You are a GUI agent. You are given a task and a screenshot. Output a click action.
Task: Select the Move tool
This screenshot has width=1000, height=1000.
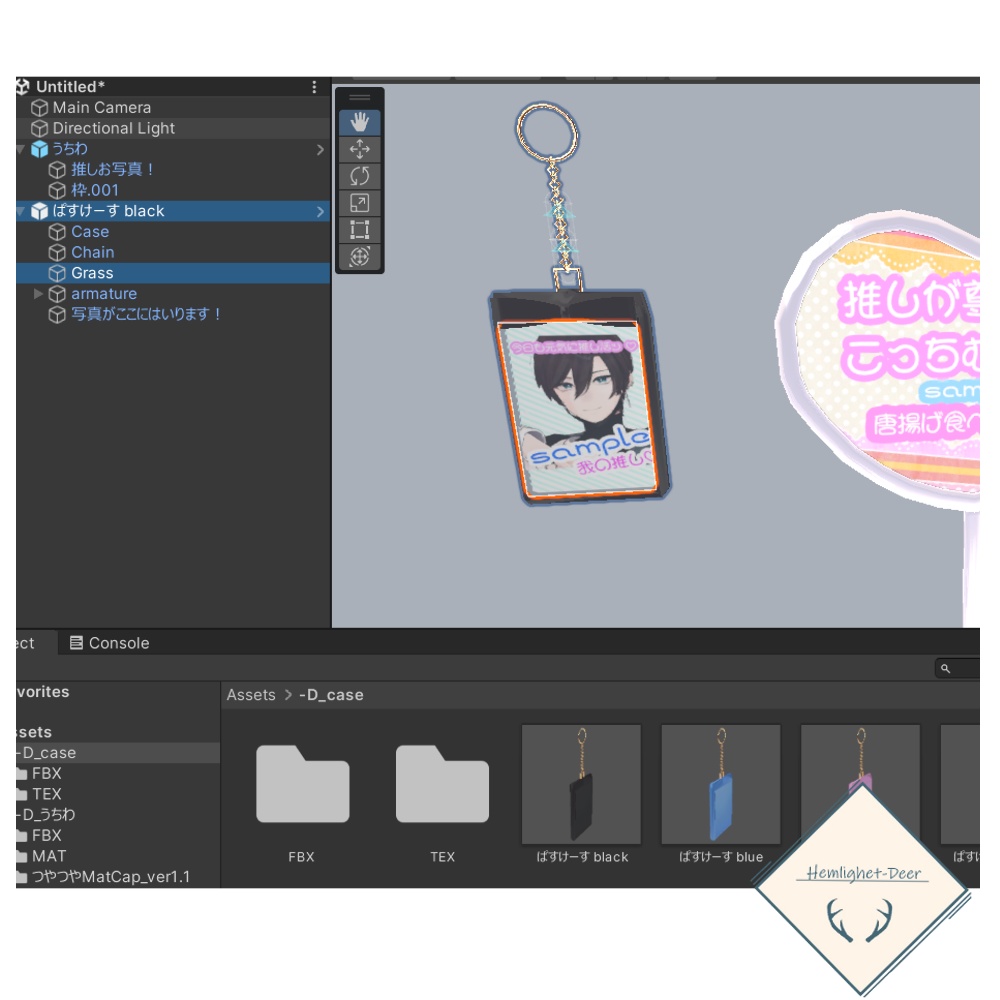pos(360,149)
